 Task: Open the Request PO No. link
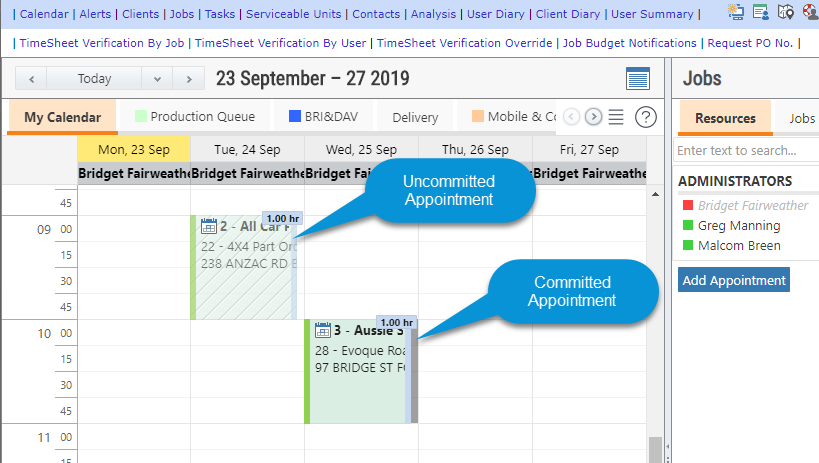point(750,43)
